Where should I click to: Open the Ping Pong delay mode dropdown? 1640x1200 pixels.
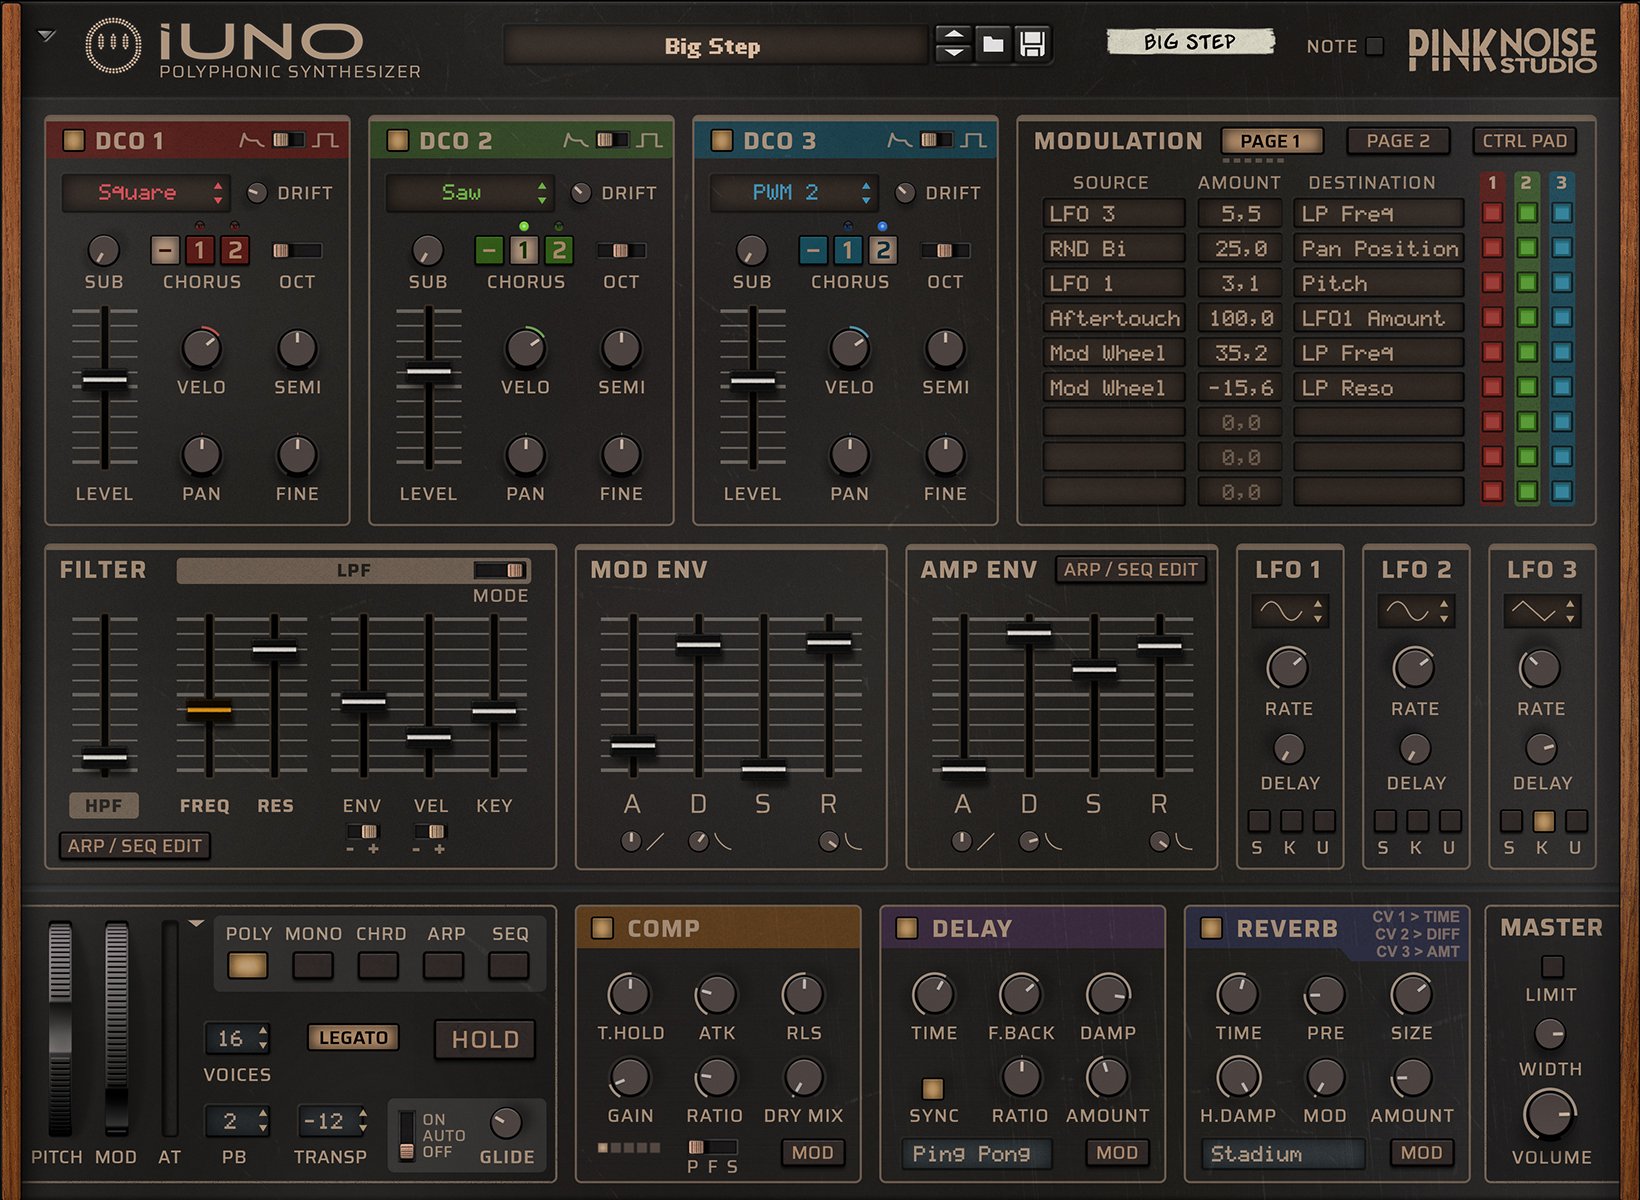(975, 1153)
